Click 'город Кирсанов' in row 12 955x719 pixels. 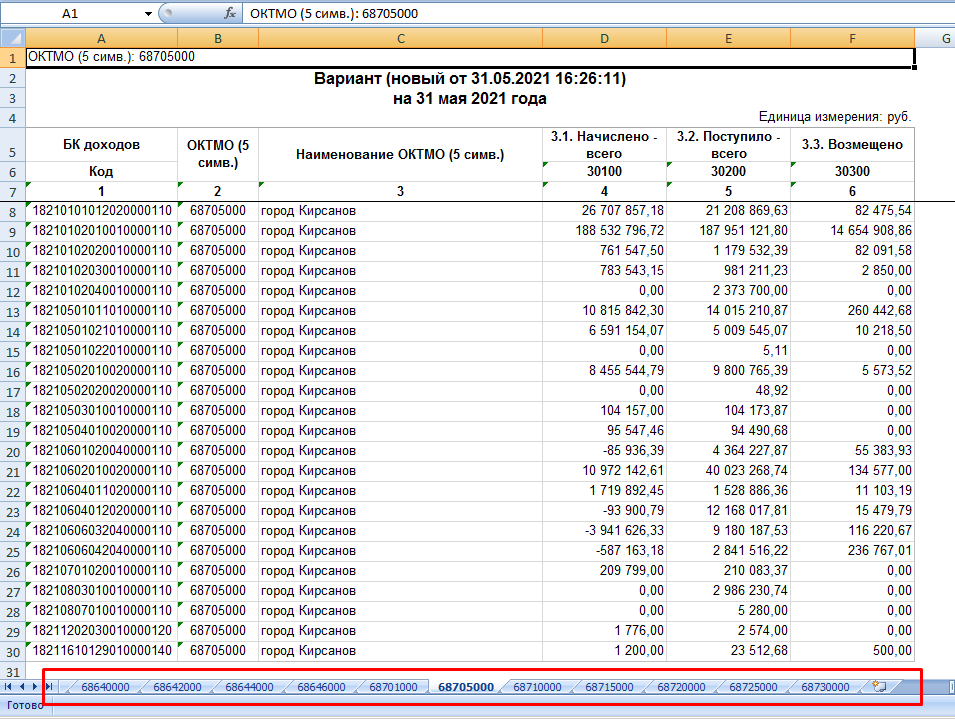(308, 291)
